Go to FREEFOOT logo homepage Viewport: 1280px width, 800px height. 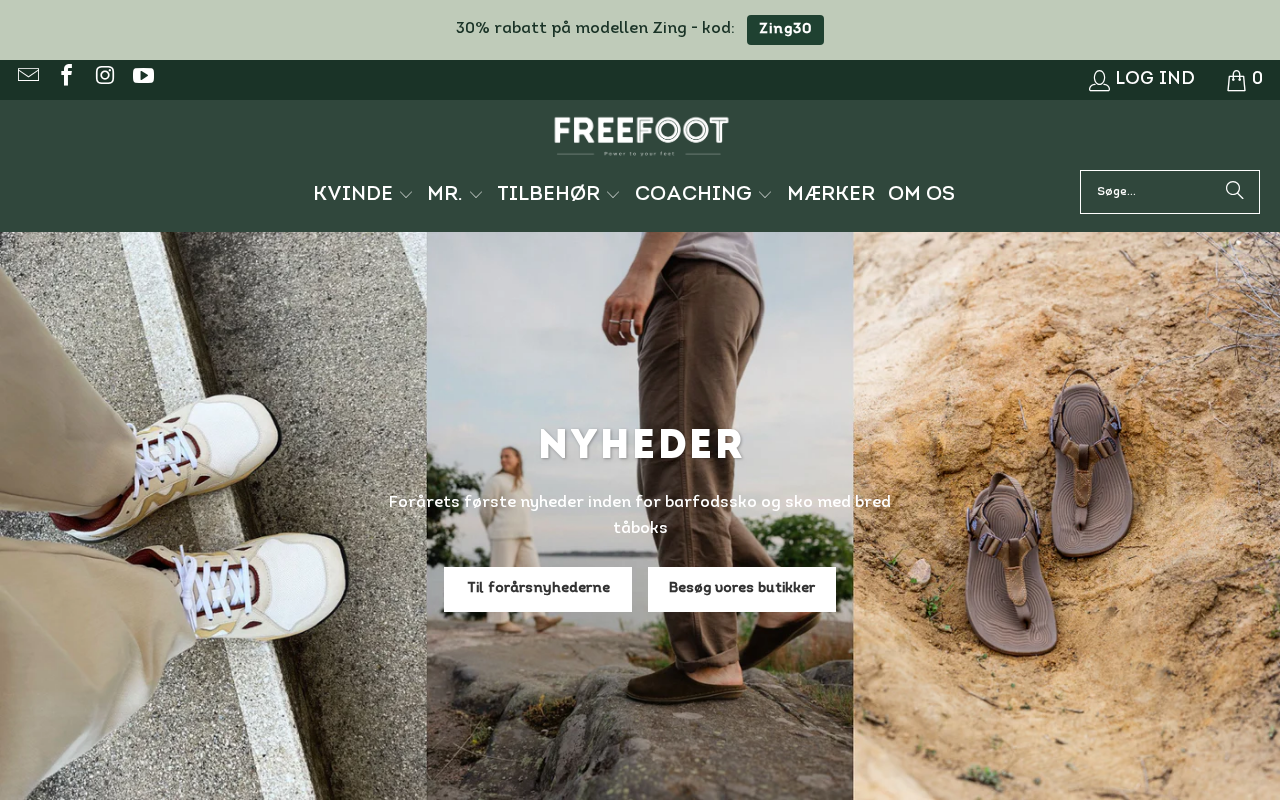[x=641, y=136]
